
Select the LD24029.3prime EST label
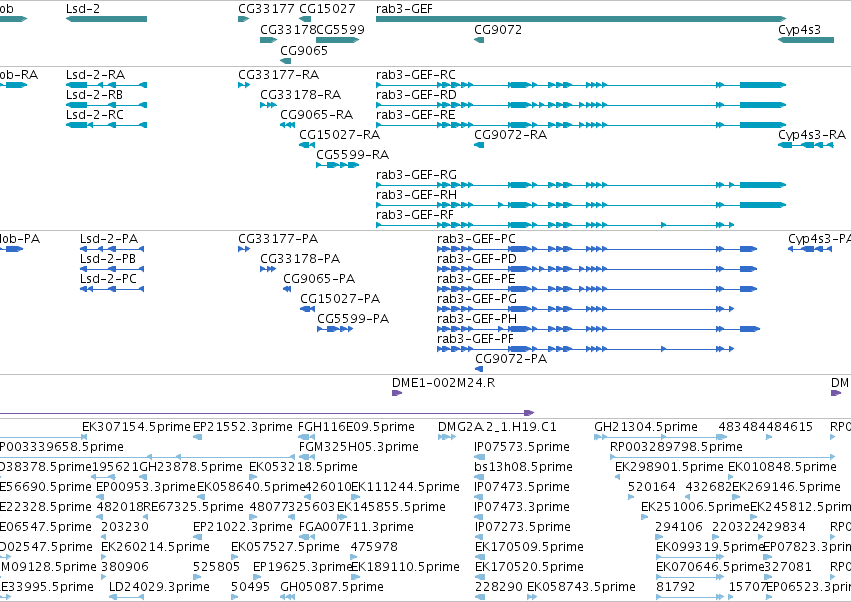click(159, 586)
